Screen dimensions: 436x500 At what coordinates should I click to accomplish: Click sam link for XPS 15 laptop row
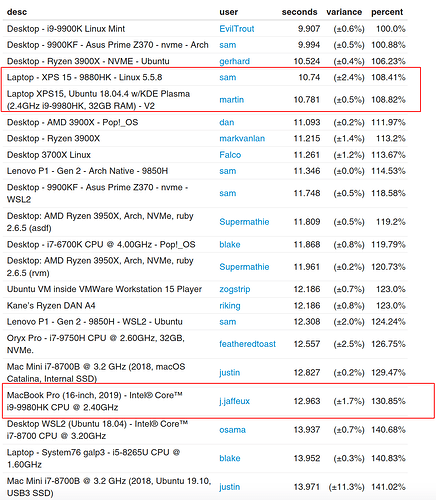(x=228, y=77)
